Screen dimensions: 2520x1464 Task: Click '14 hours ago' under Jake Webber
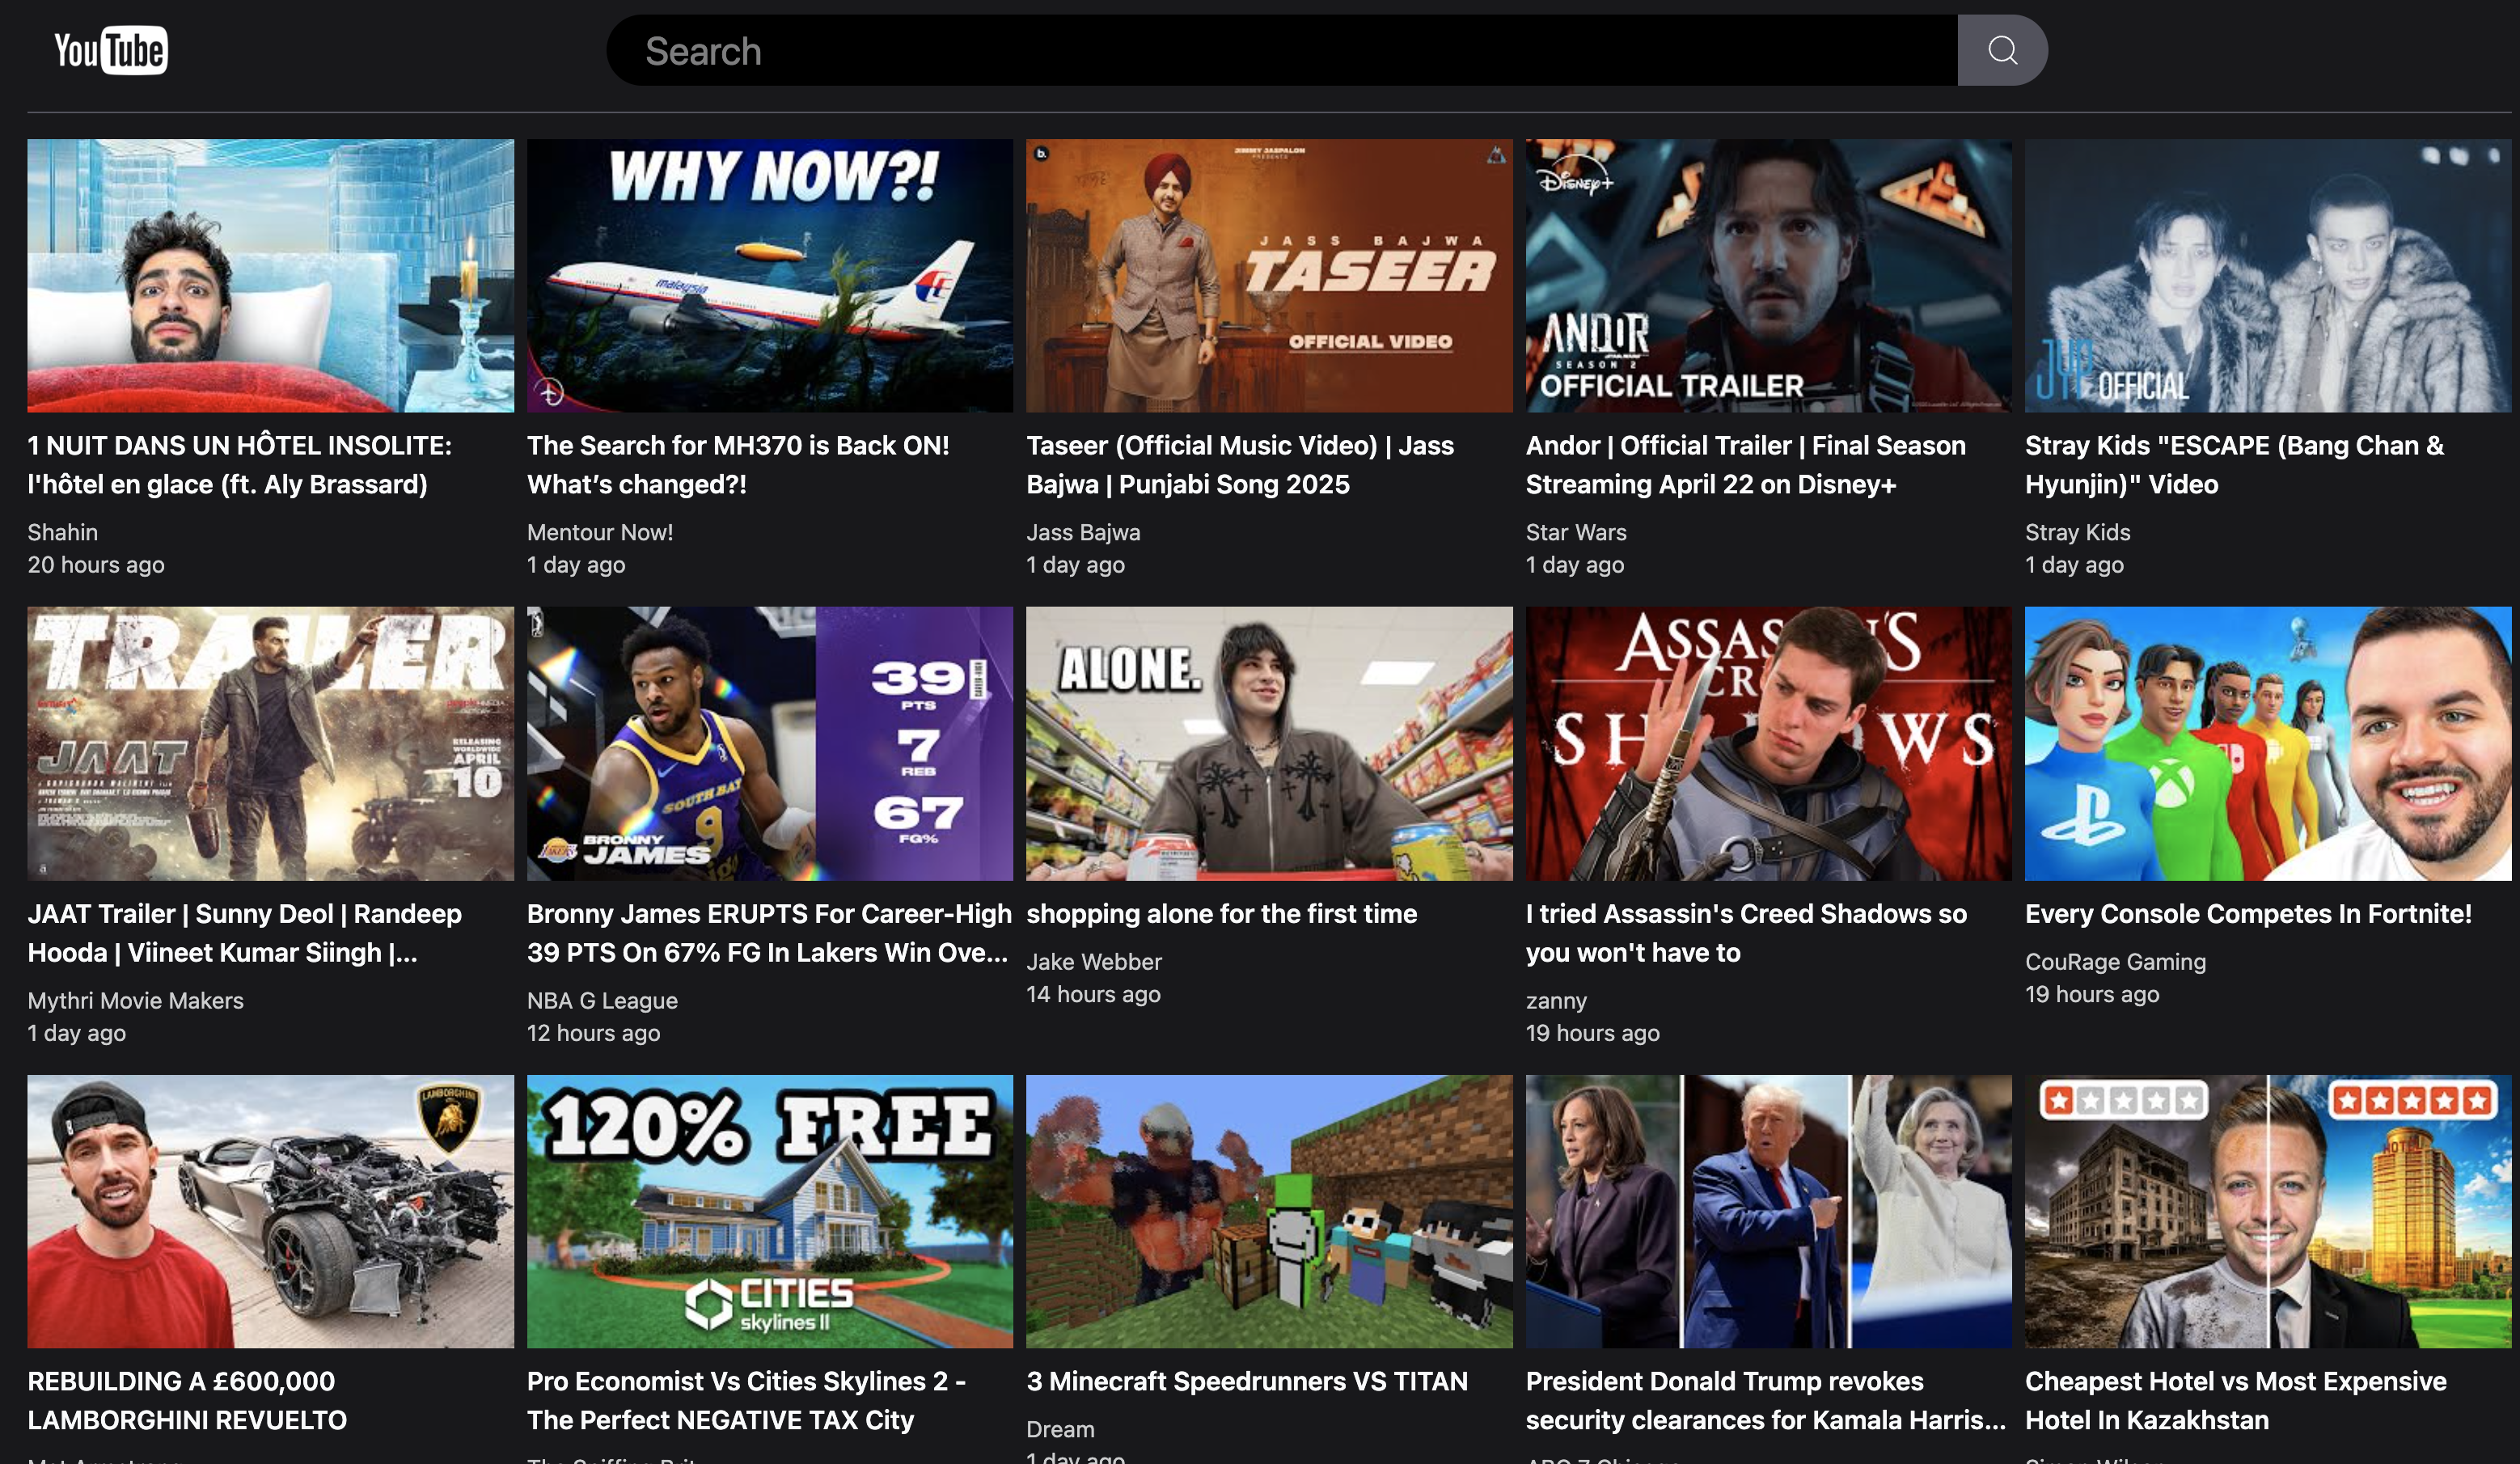[x=1093, y=994]
